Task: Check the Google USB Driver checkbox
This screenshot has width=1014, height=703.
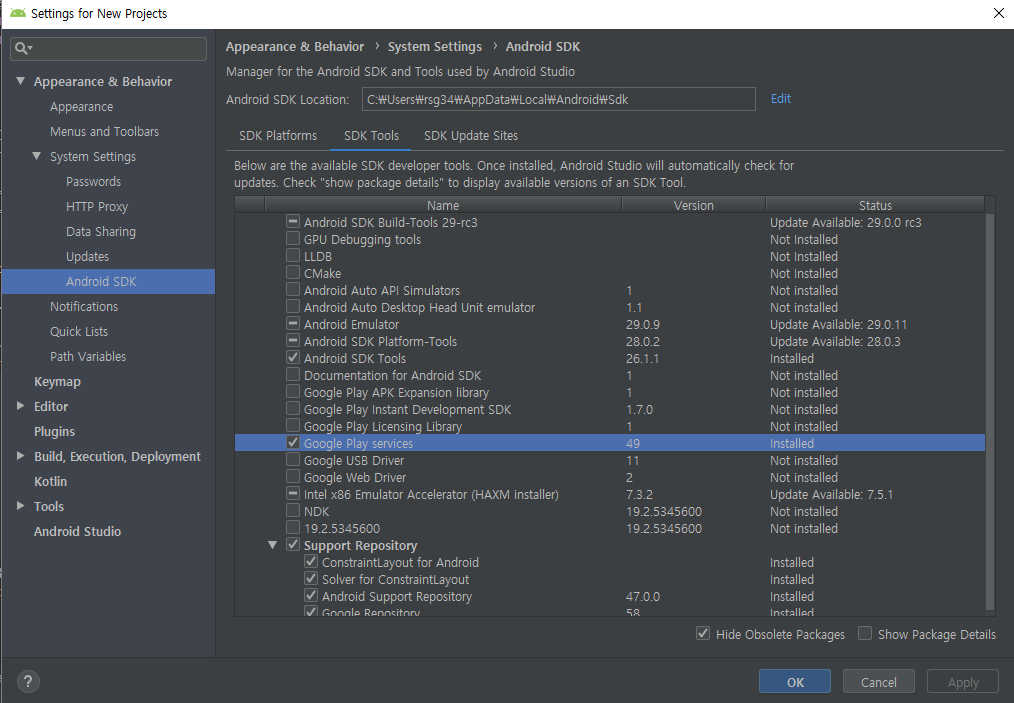Action: (x=293, y=460)
